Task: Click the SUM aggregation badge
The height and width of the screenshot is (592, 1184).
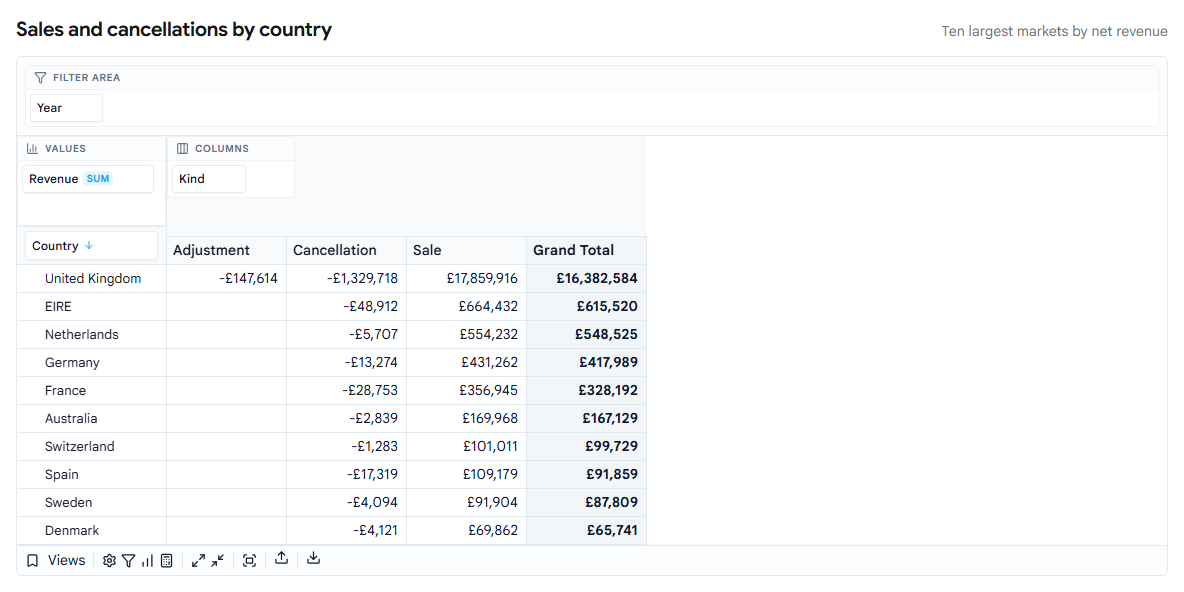Action: [97, 179]
